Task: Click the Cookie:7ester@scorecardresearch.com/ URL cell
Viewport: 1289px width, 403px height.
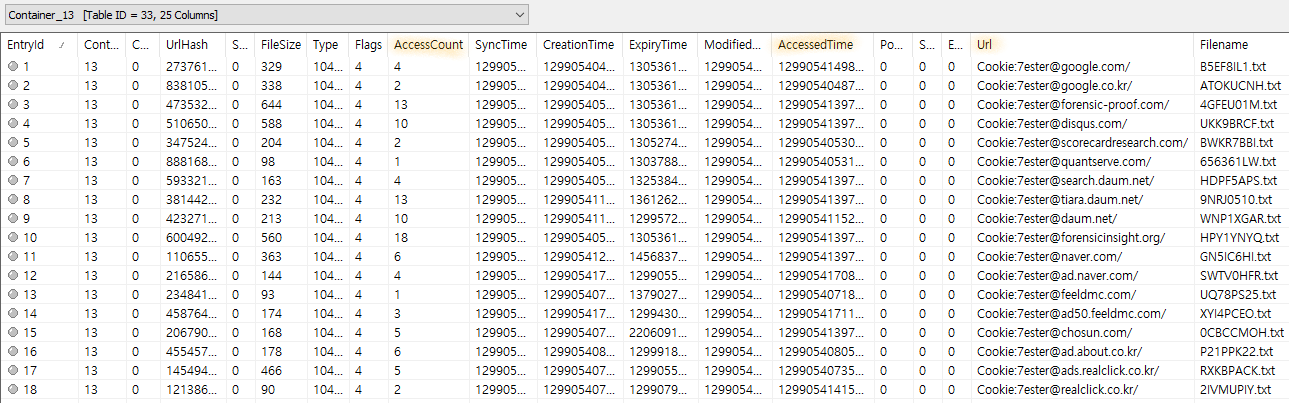Action: [1081, 142]
